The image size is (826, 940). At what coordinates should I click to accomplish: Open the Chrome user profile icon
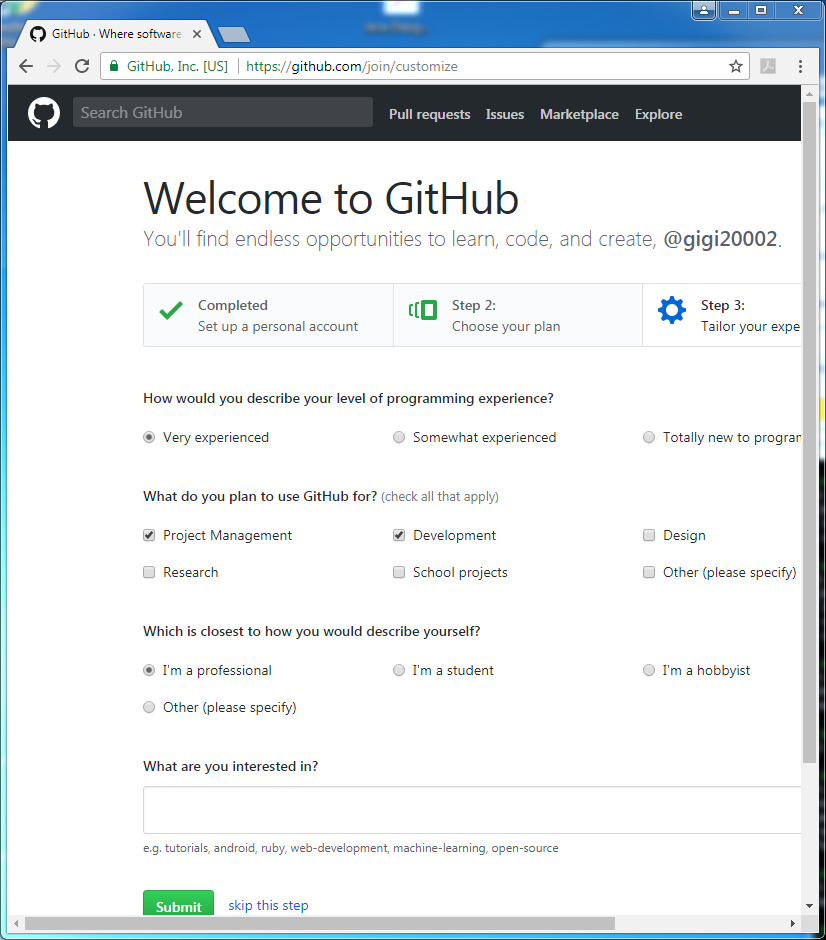click(704, 11)
